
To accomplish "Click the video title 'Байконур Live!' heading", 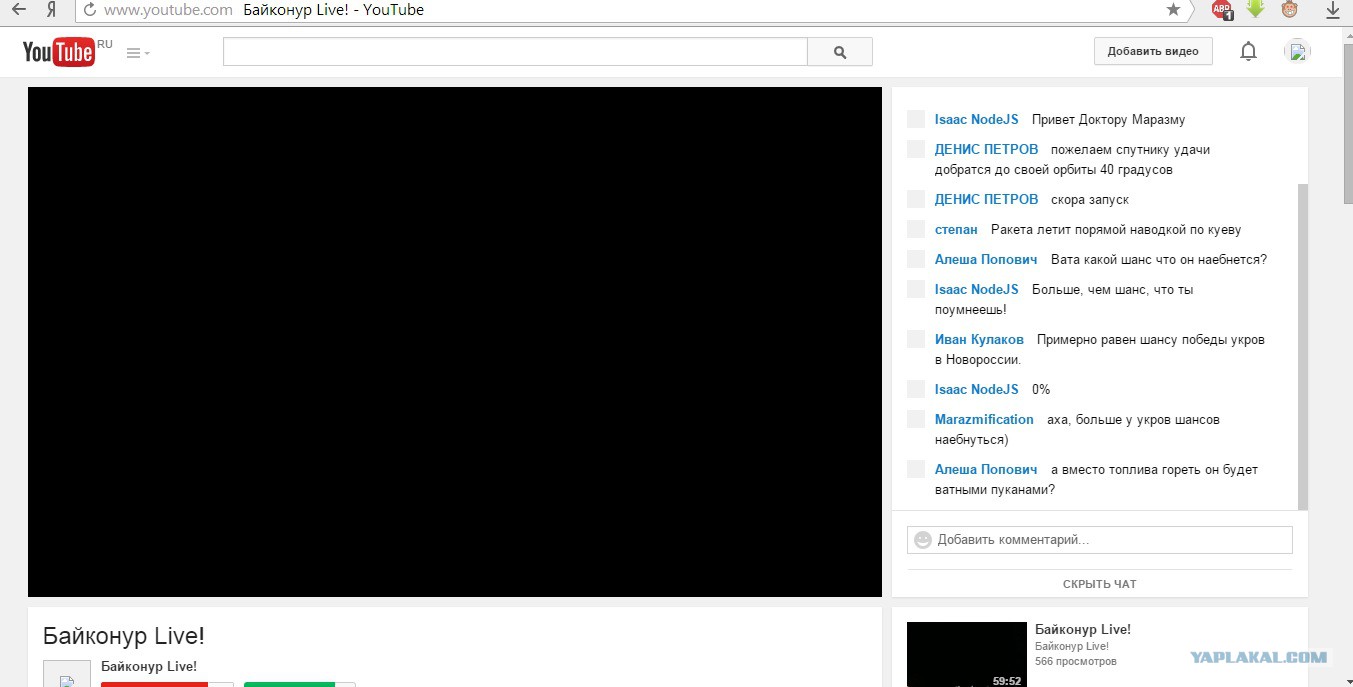I will (x=124, y=636).
